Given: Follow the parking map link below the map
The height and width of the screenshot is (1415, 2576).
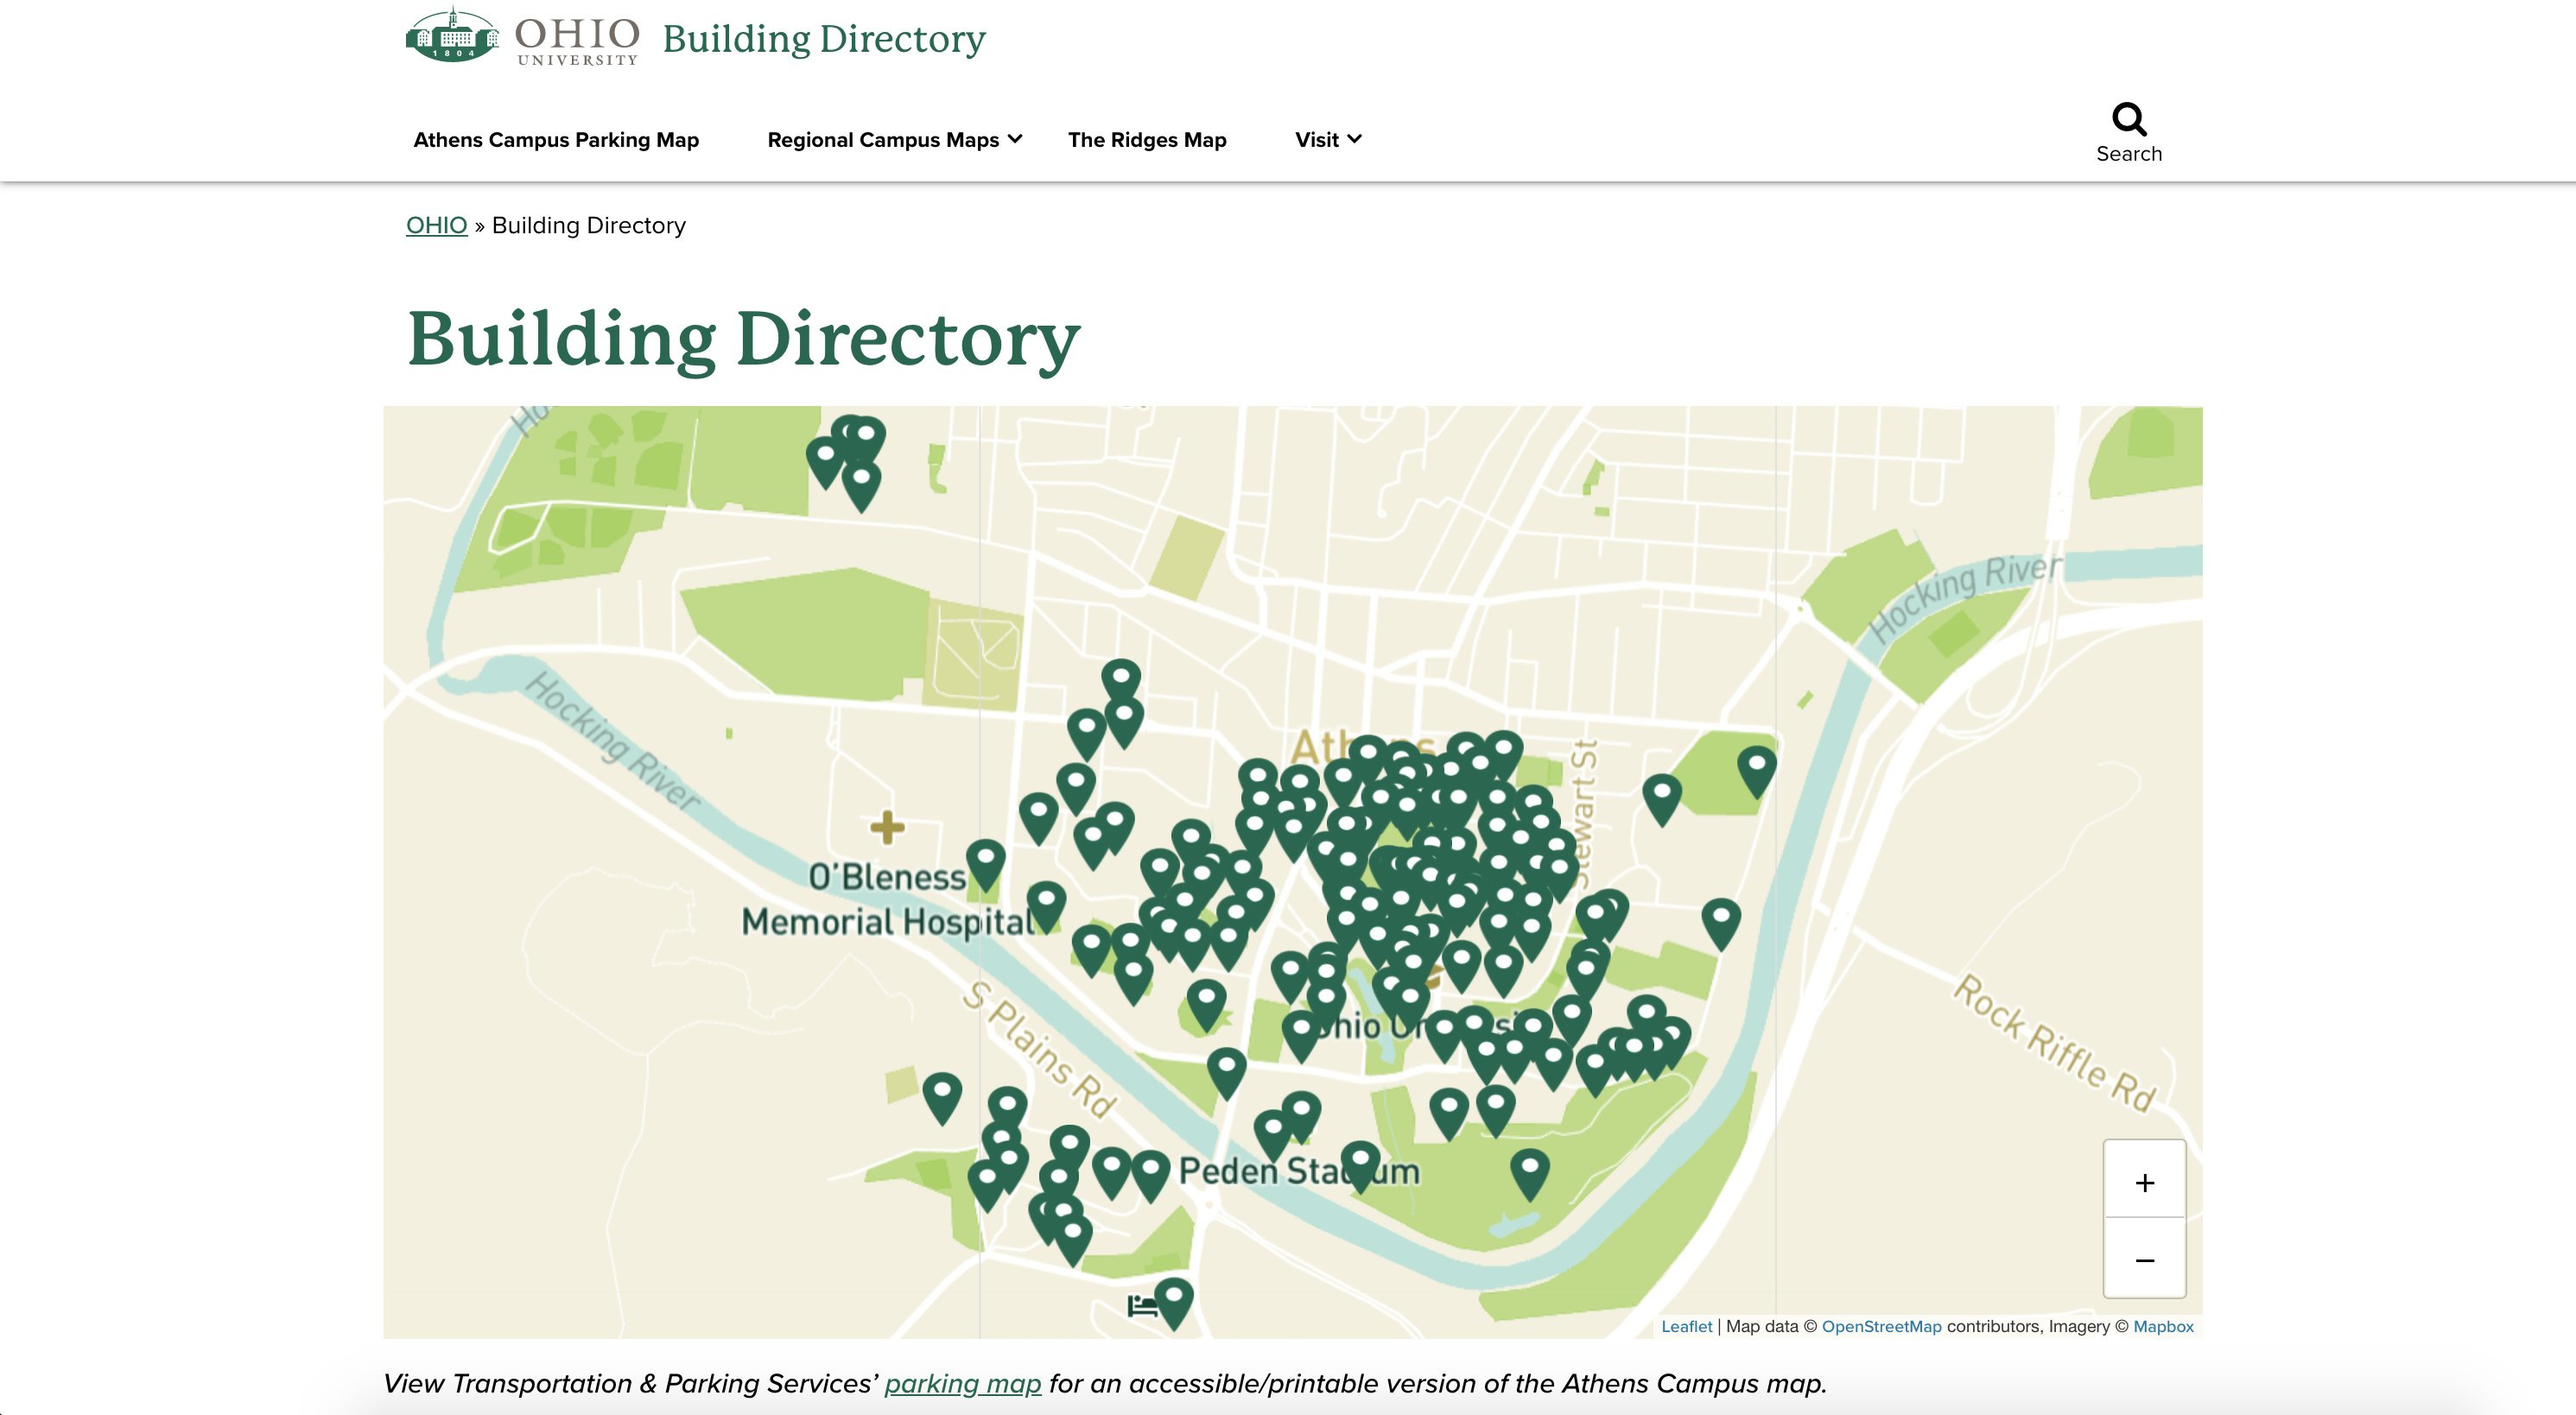Looking at the screenshot, I should coord(963,1384).
